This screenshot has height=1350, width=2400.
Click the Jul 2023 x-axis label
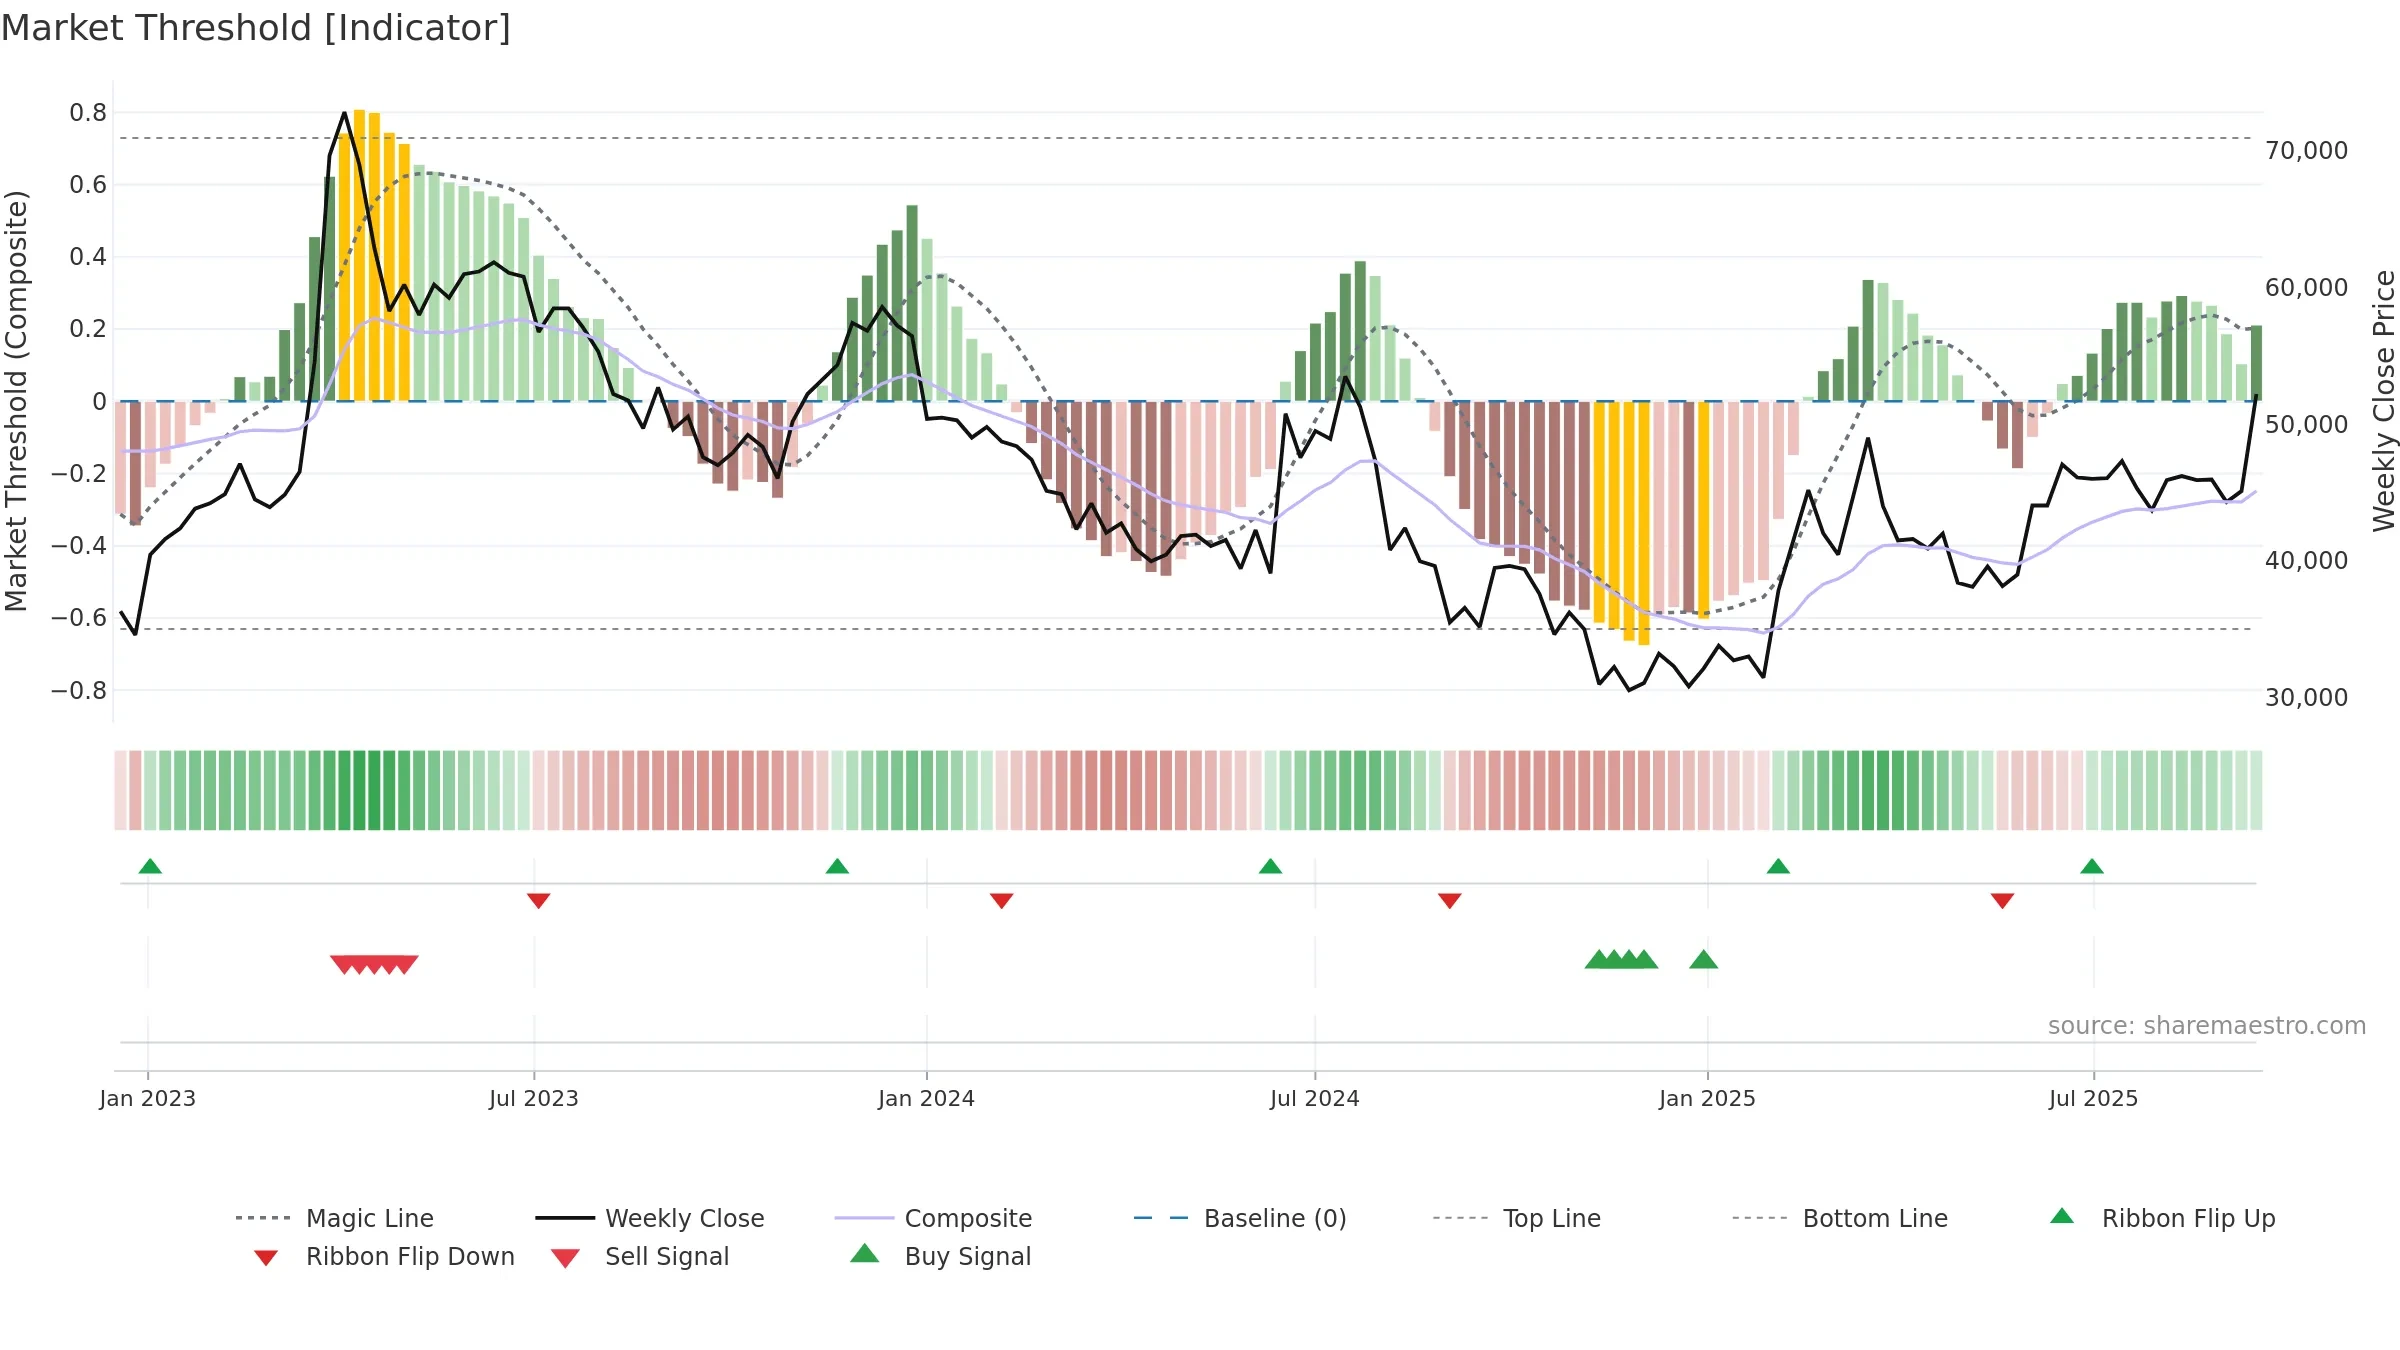tap(534, 1098)
